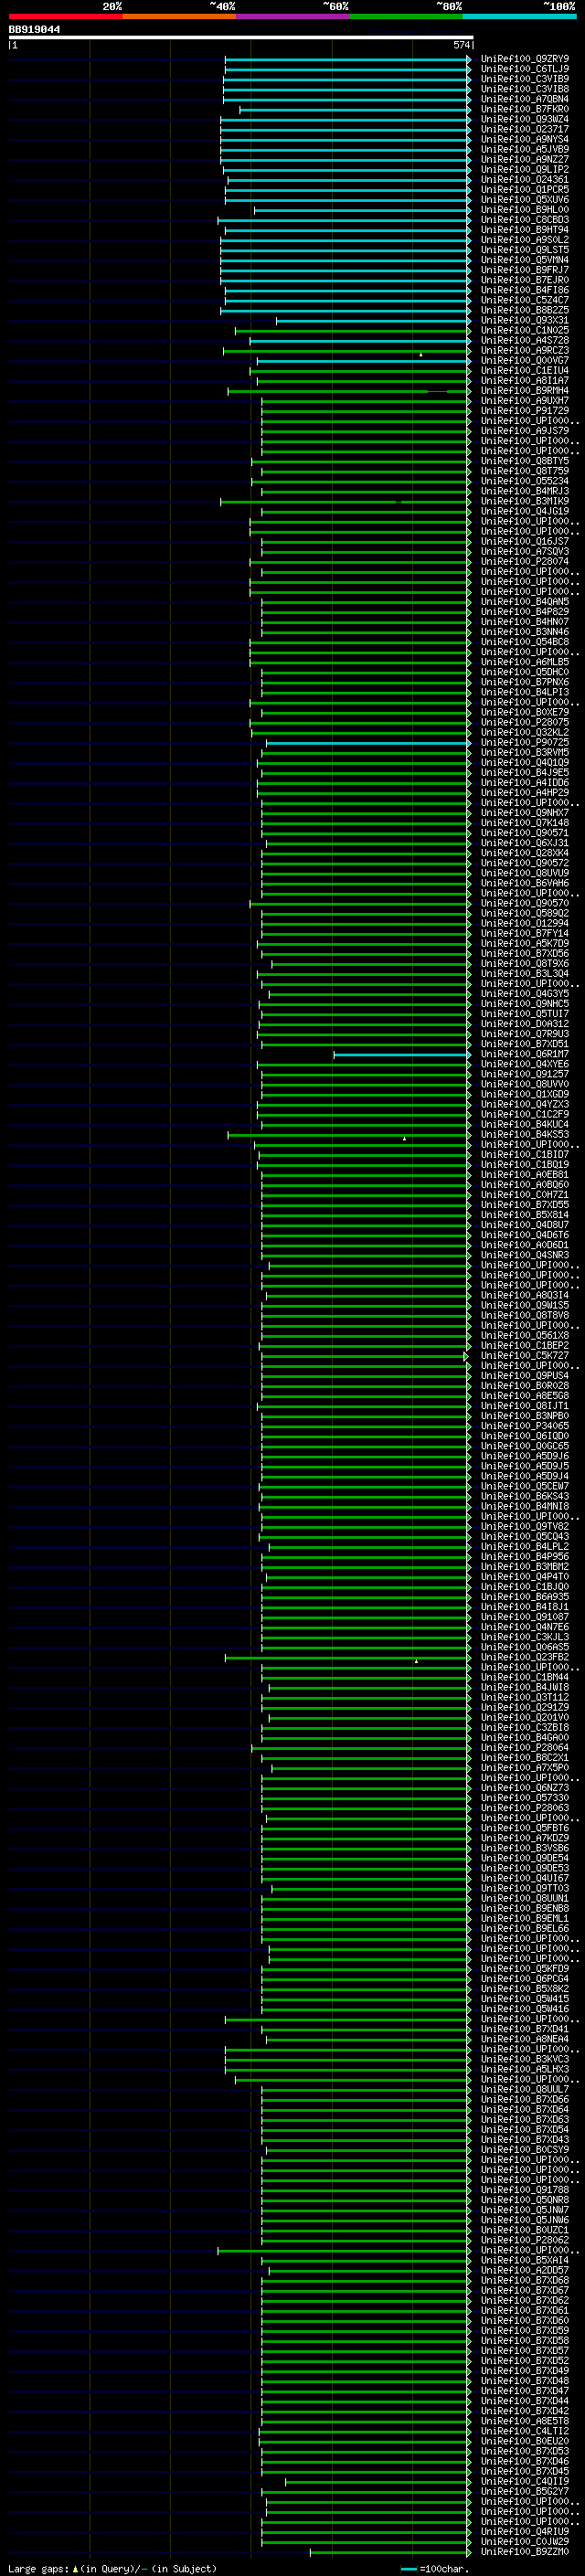Select hit label UniRef100_B4FI86
The height and width of the screenshot is (2576, 585).
pyautogui.click(x=524, y=290)
